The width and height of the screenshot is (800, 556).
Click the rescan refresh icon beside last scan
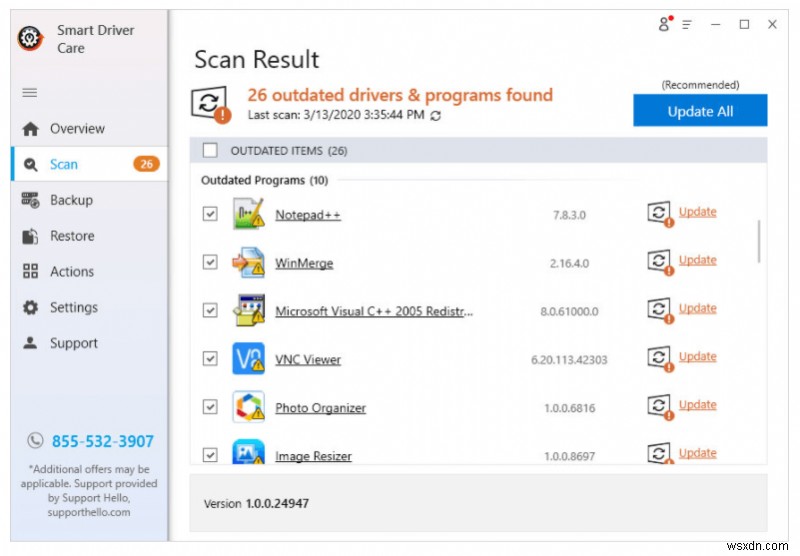pos(436,116)
